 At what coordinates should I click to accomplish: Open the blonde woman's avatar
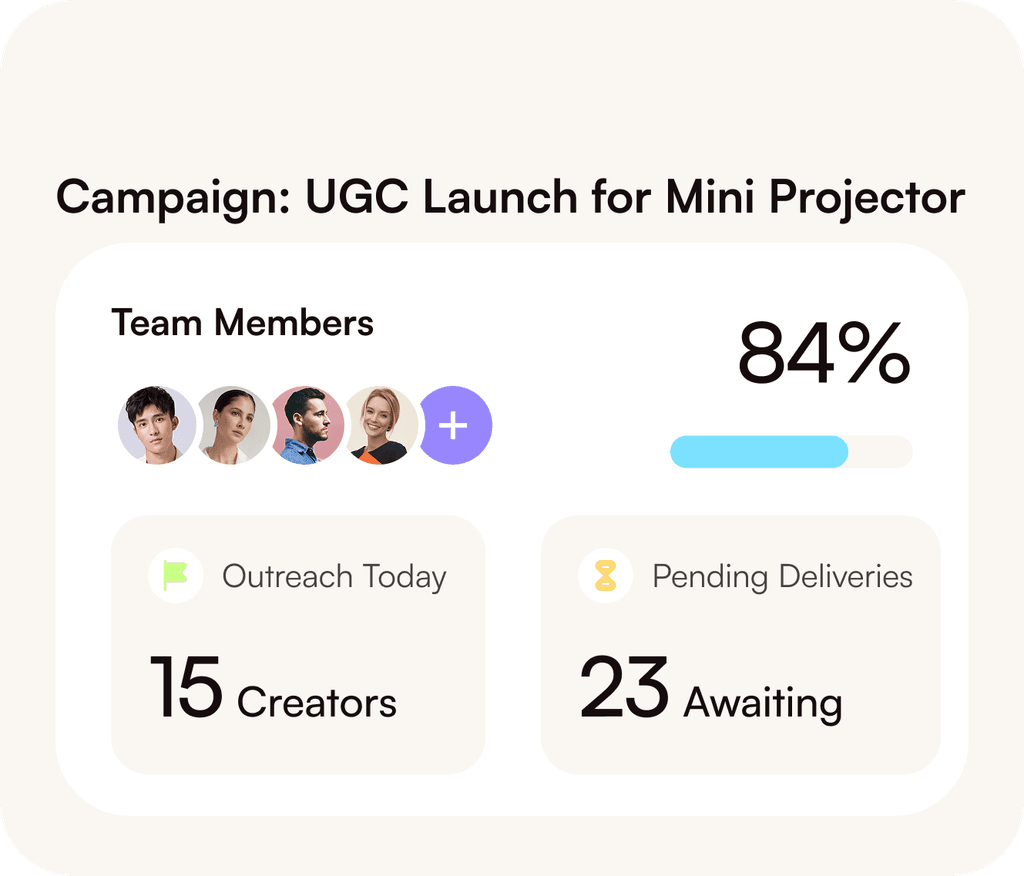click(x=381, y=425)
